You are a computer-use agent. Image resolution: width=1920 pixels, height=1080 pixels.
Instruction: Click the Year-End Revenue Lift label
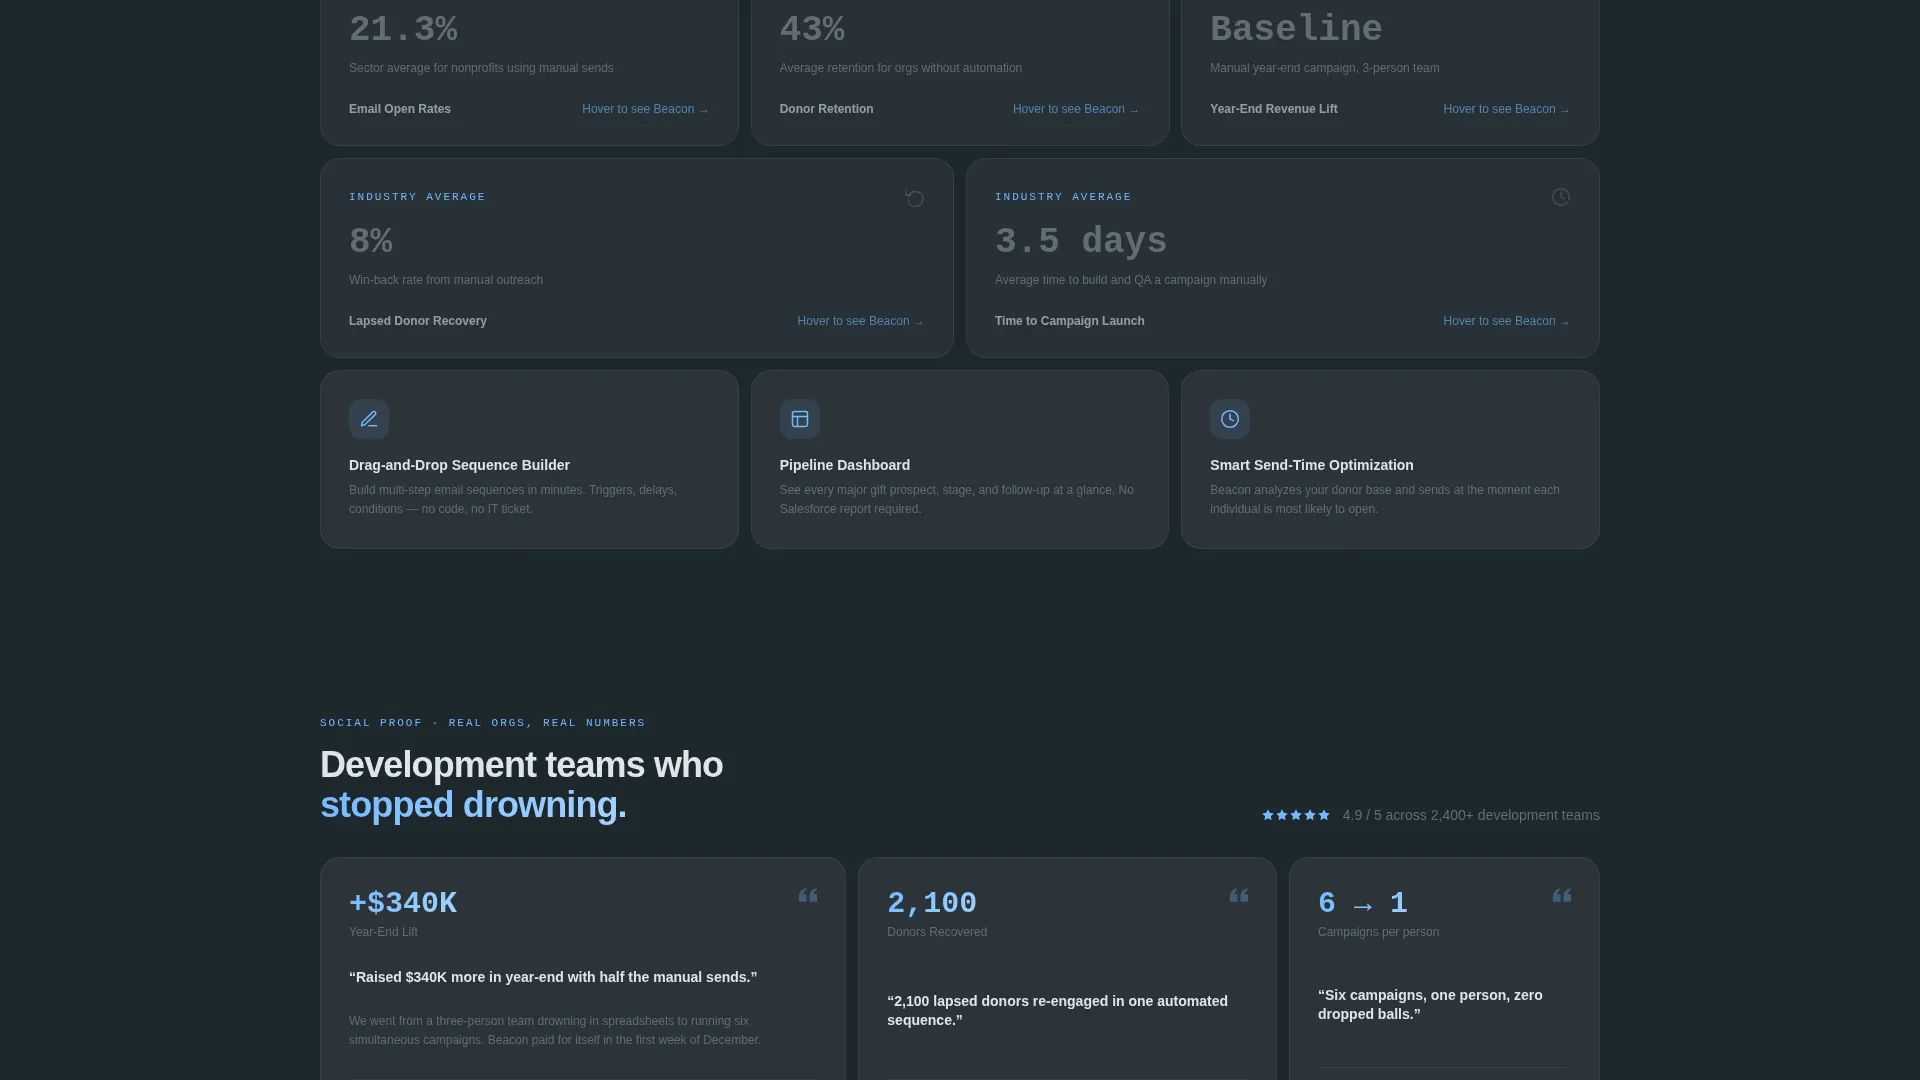[x=1274, y=109]
